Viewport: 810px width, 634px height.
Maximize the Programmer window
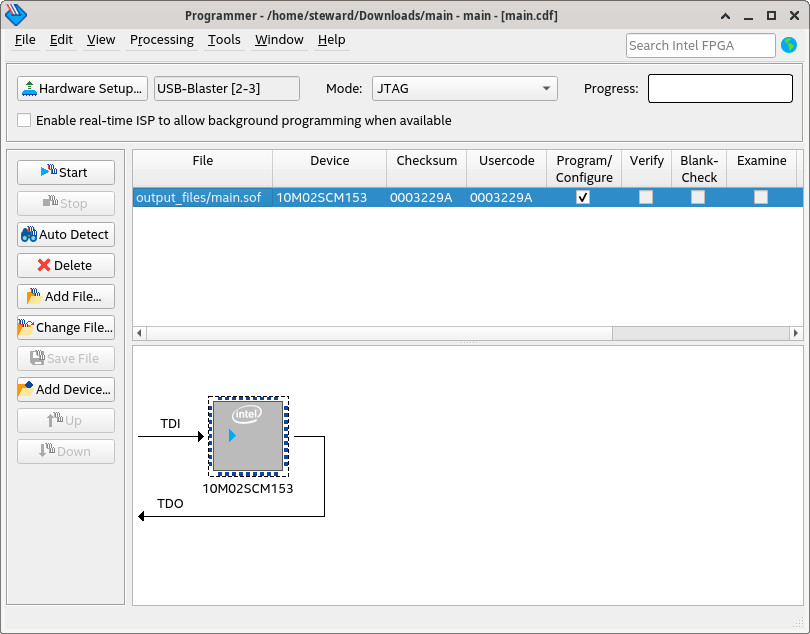pos(771,16)
